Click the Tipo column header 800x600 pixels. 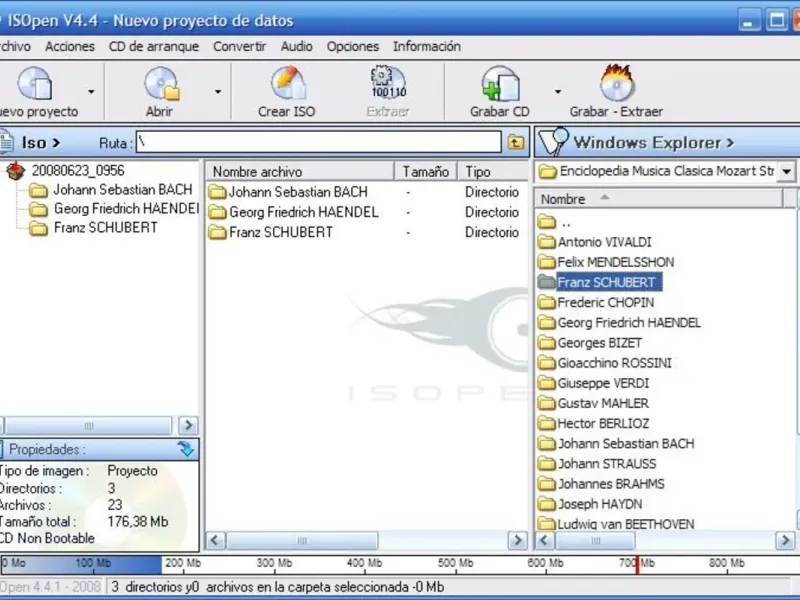coord(493,171)
